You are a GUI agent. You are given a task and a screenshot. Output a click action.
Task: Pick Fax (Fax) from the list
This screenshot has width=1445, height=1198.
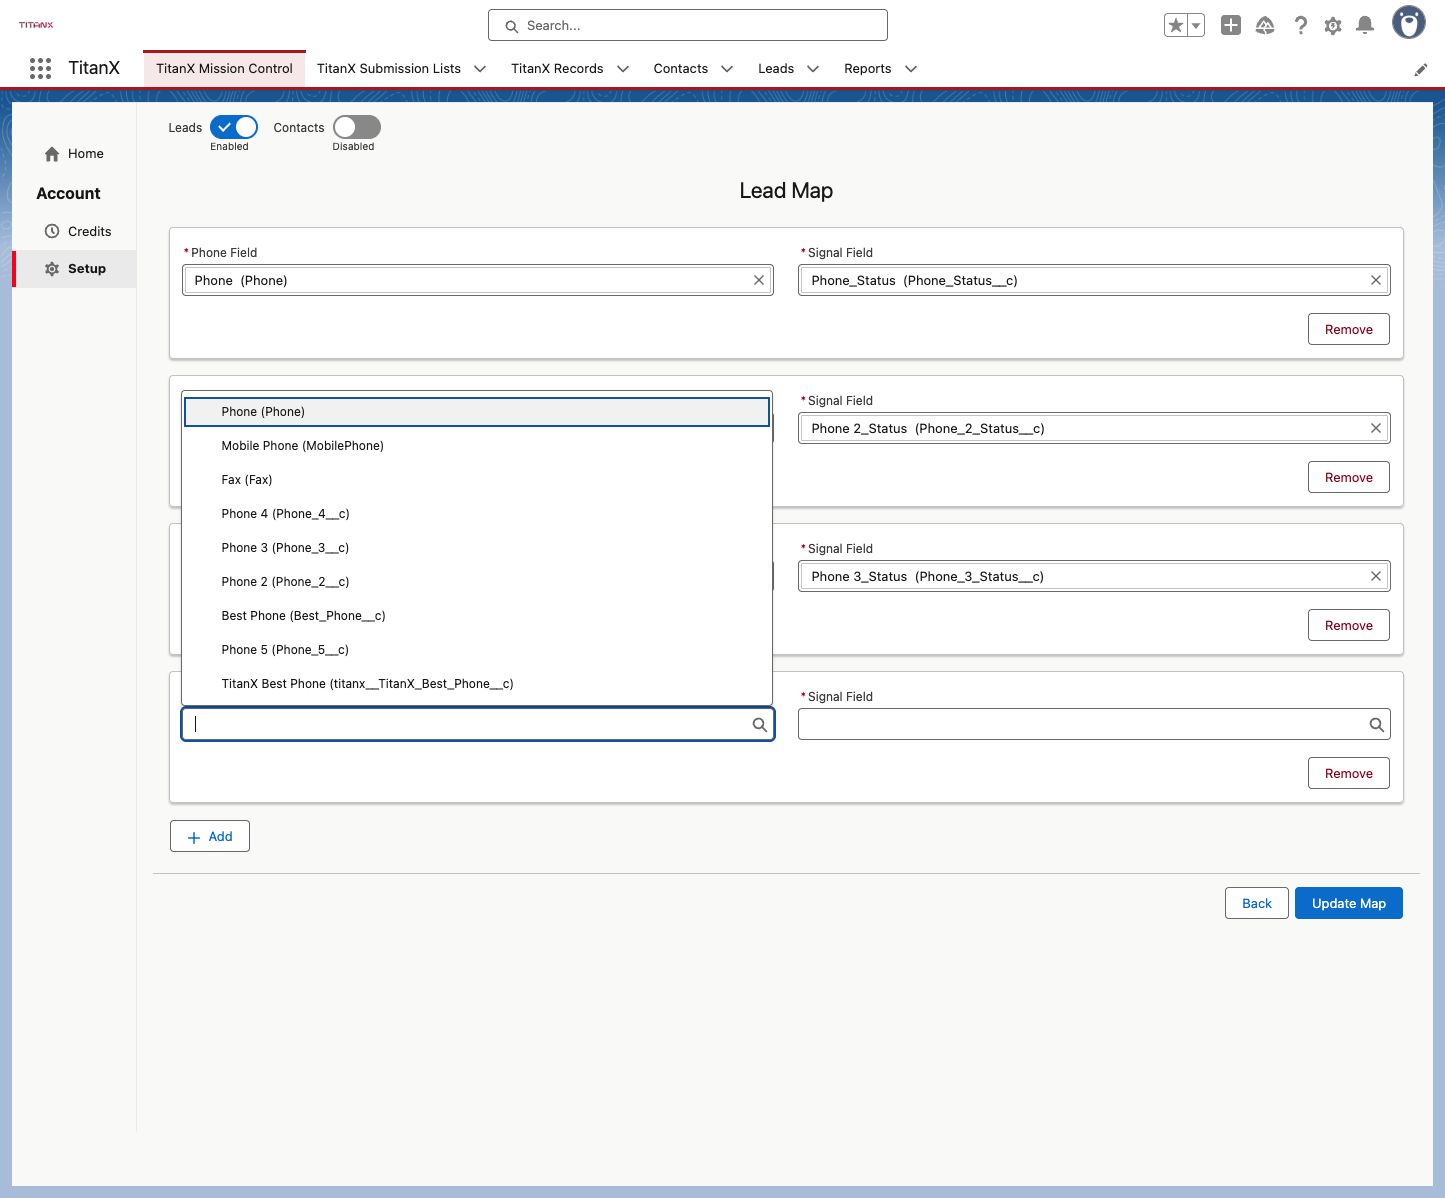(477, 480)
